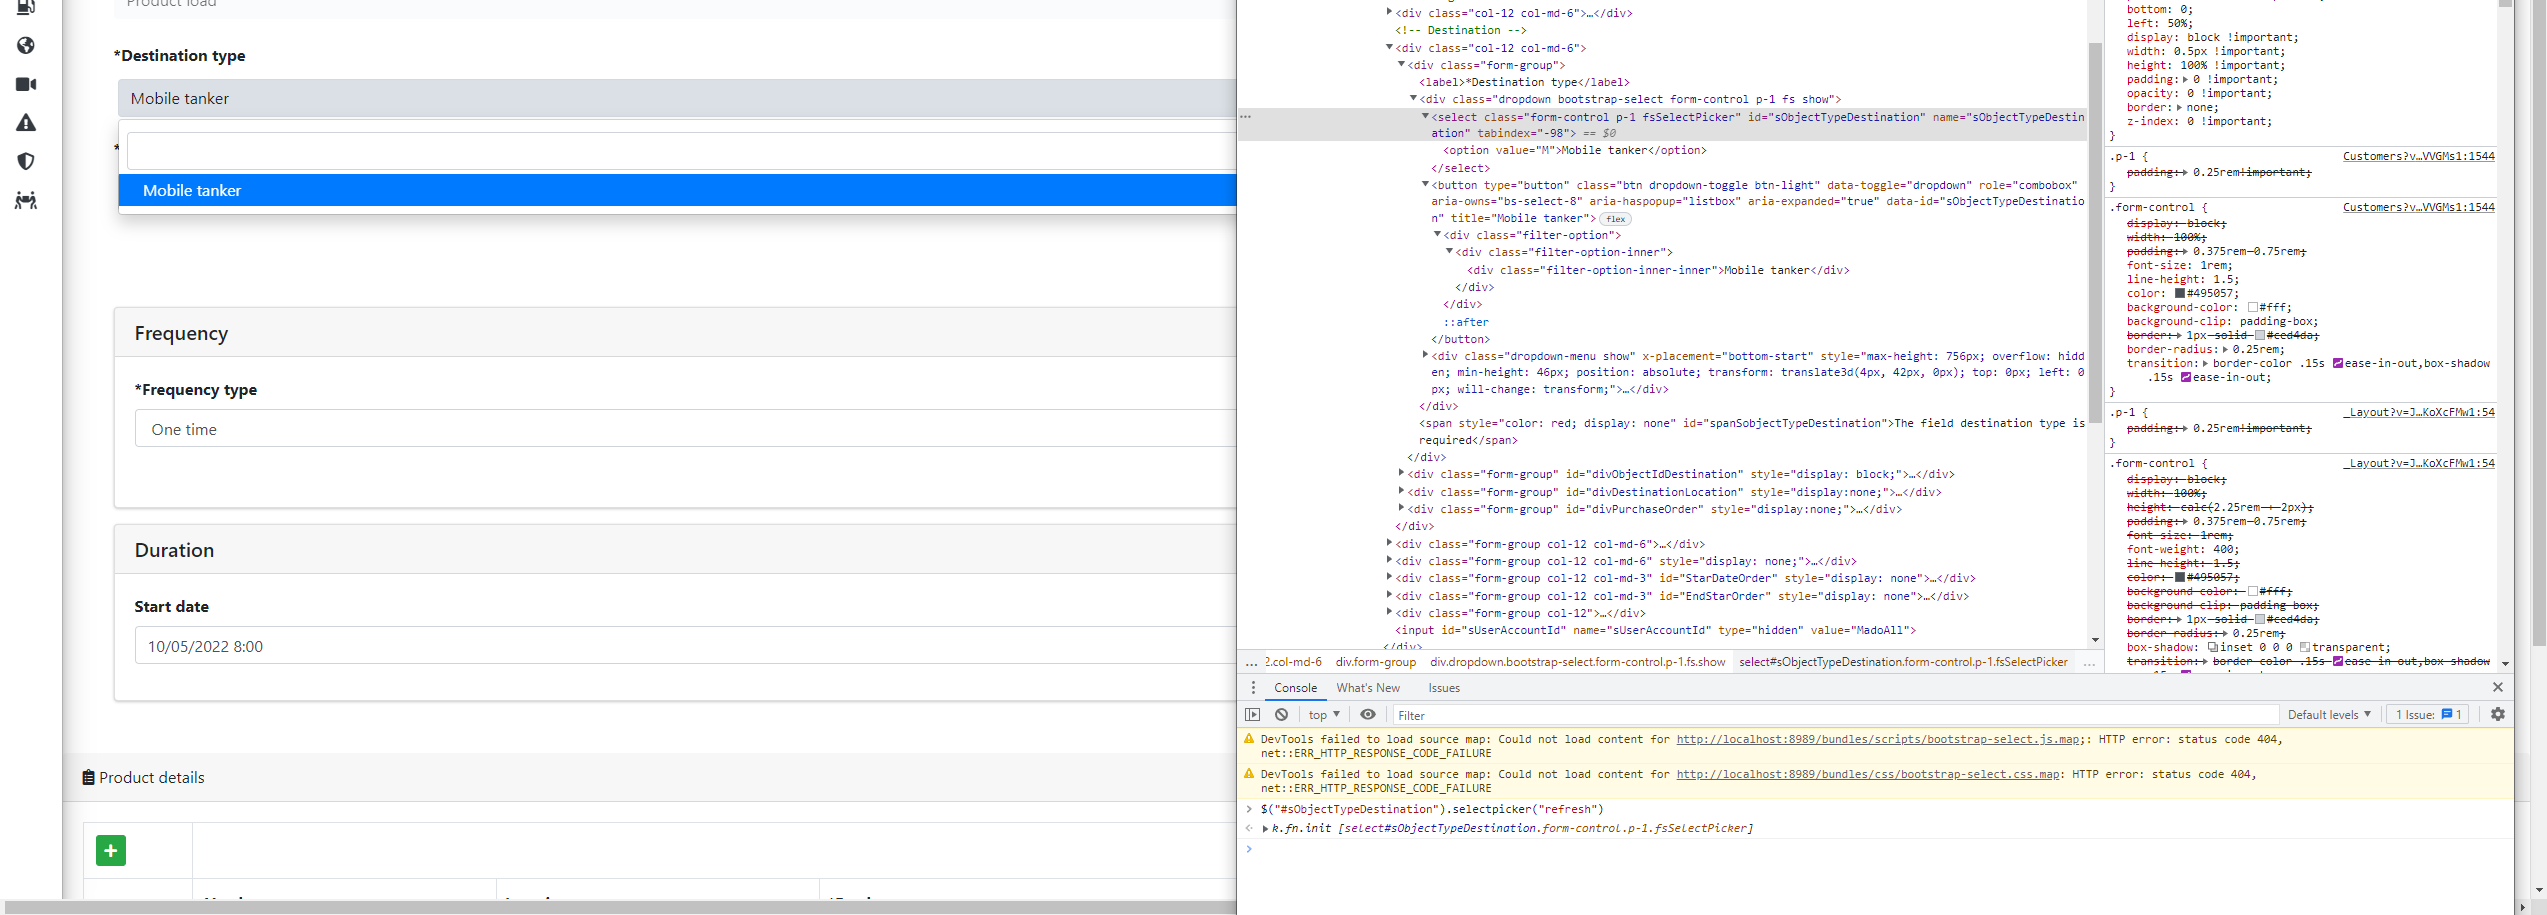This screenshot has height=915, width=2547.
Task: Toggle the box-shadow inset property checkbox
Action: pyautogui.click(x=2213, y=647)
